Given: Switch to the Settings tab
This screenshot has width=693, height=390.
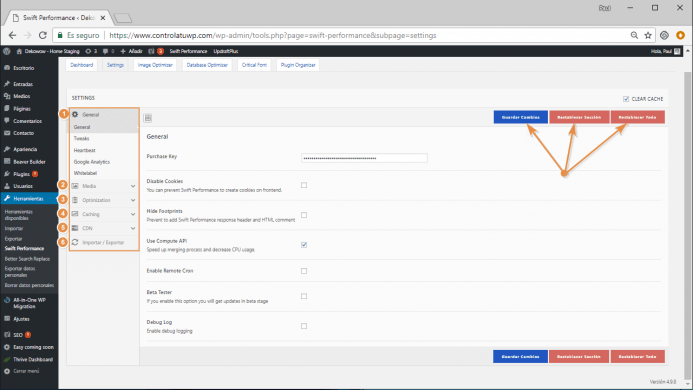Looking at the screenshot, I should pyautogui.click(x=115, y=65).
